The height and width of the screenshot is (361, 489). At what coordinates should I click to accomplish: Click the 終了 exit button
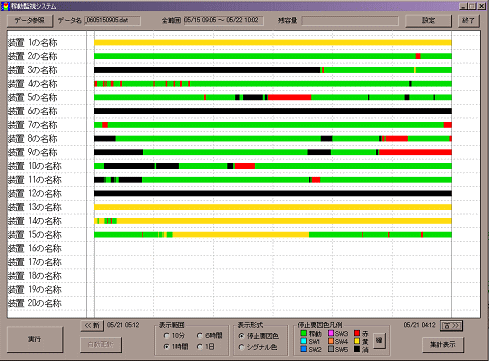click(468, 21)
